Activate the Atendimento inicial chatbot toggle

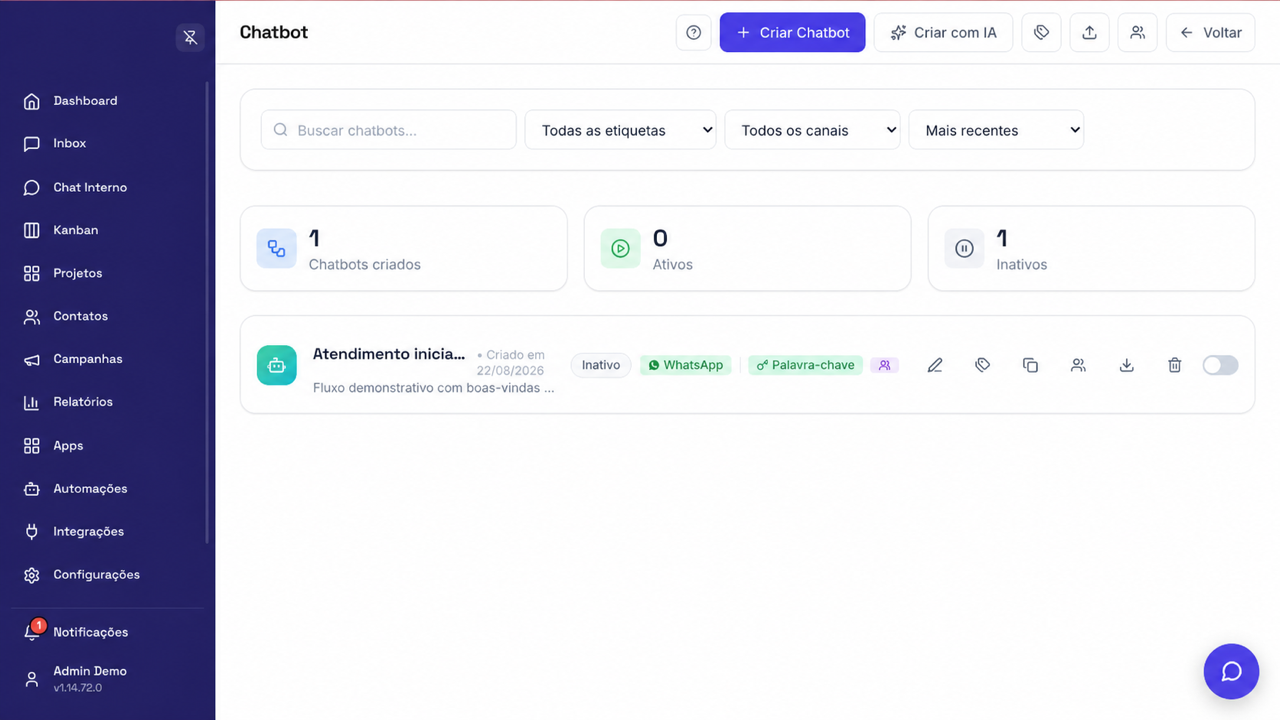pos(1220,365)
